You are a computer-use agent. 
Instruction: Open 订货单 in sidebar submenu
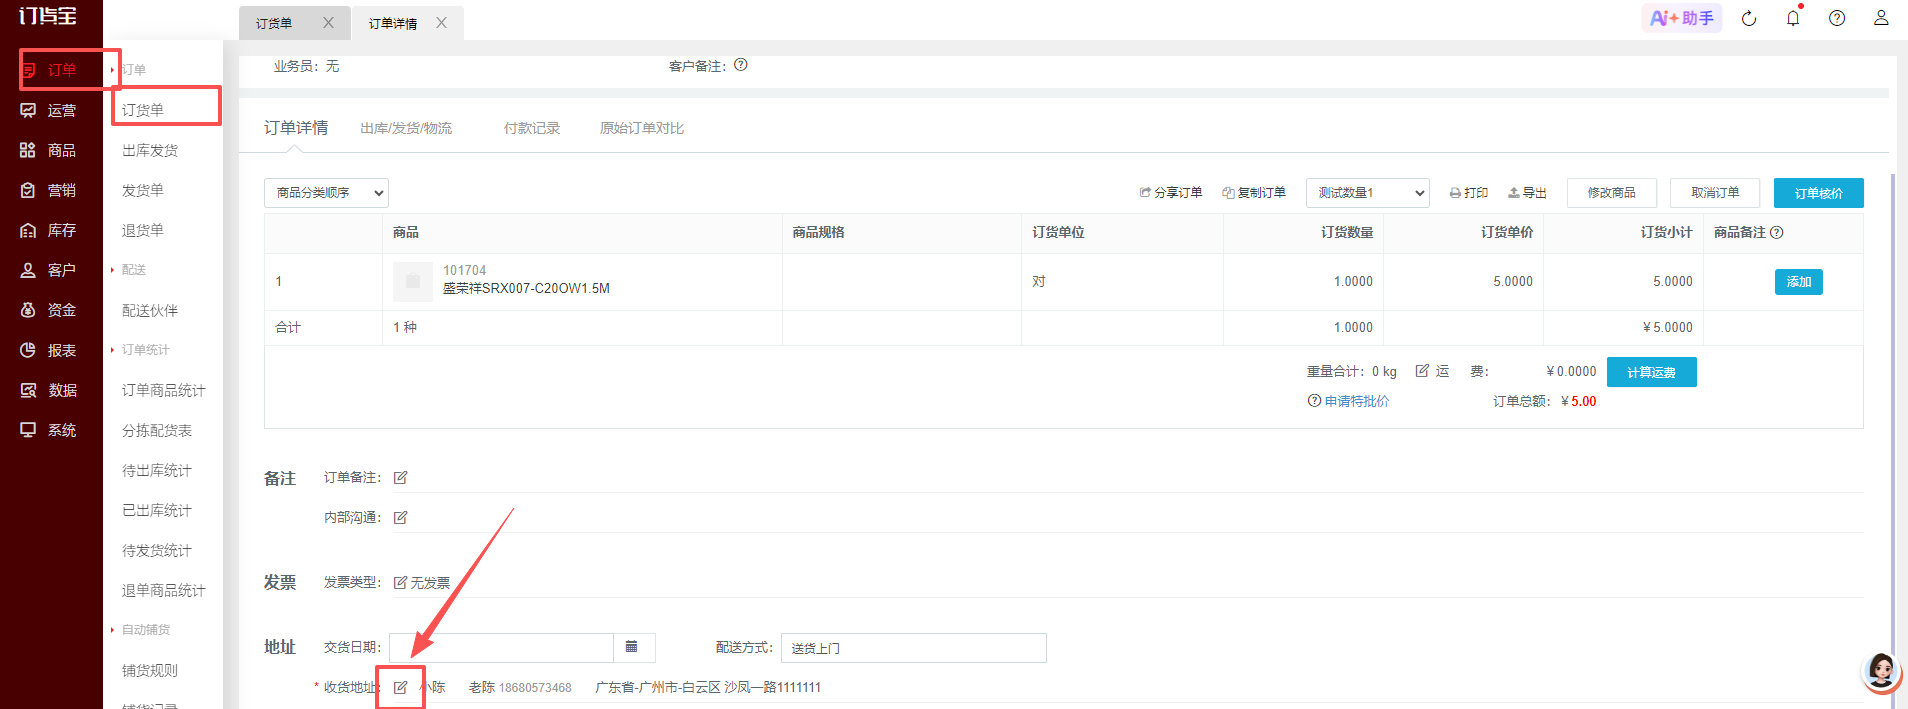coord(143,110)
